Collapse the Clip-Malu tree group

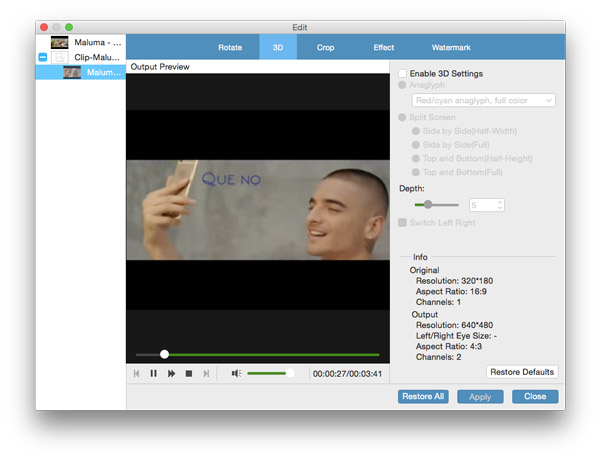point(43,57)
